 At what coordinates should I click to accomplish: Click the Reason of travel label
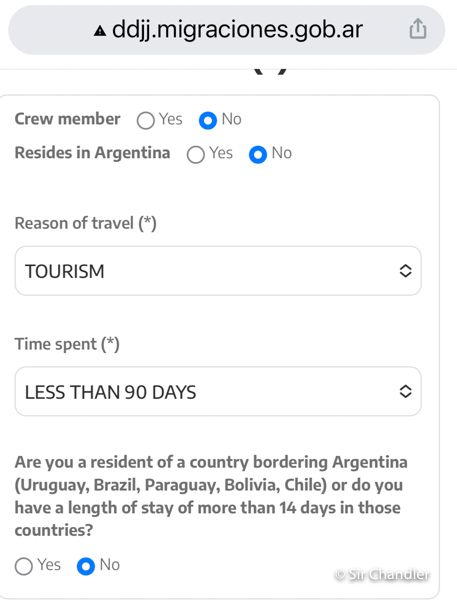click(x=85, y=223)
